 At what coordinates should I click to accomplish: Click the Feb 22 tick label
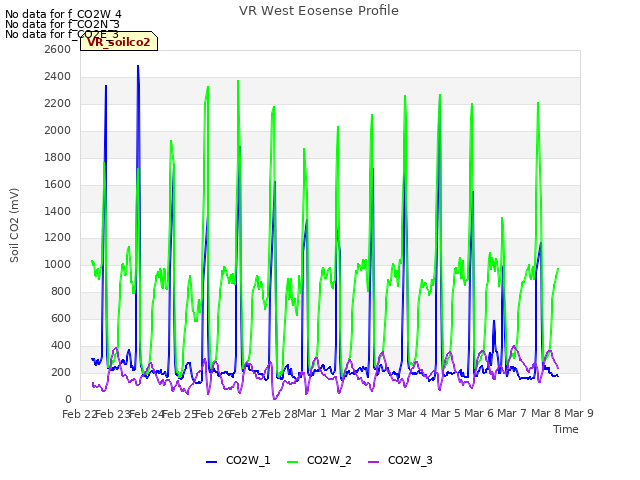[x=79, y=414]
